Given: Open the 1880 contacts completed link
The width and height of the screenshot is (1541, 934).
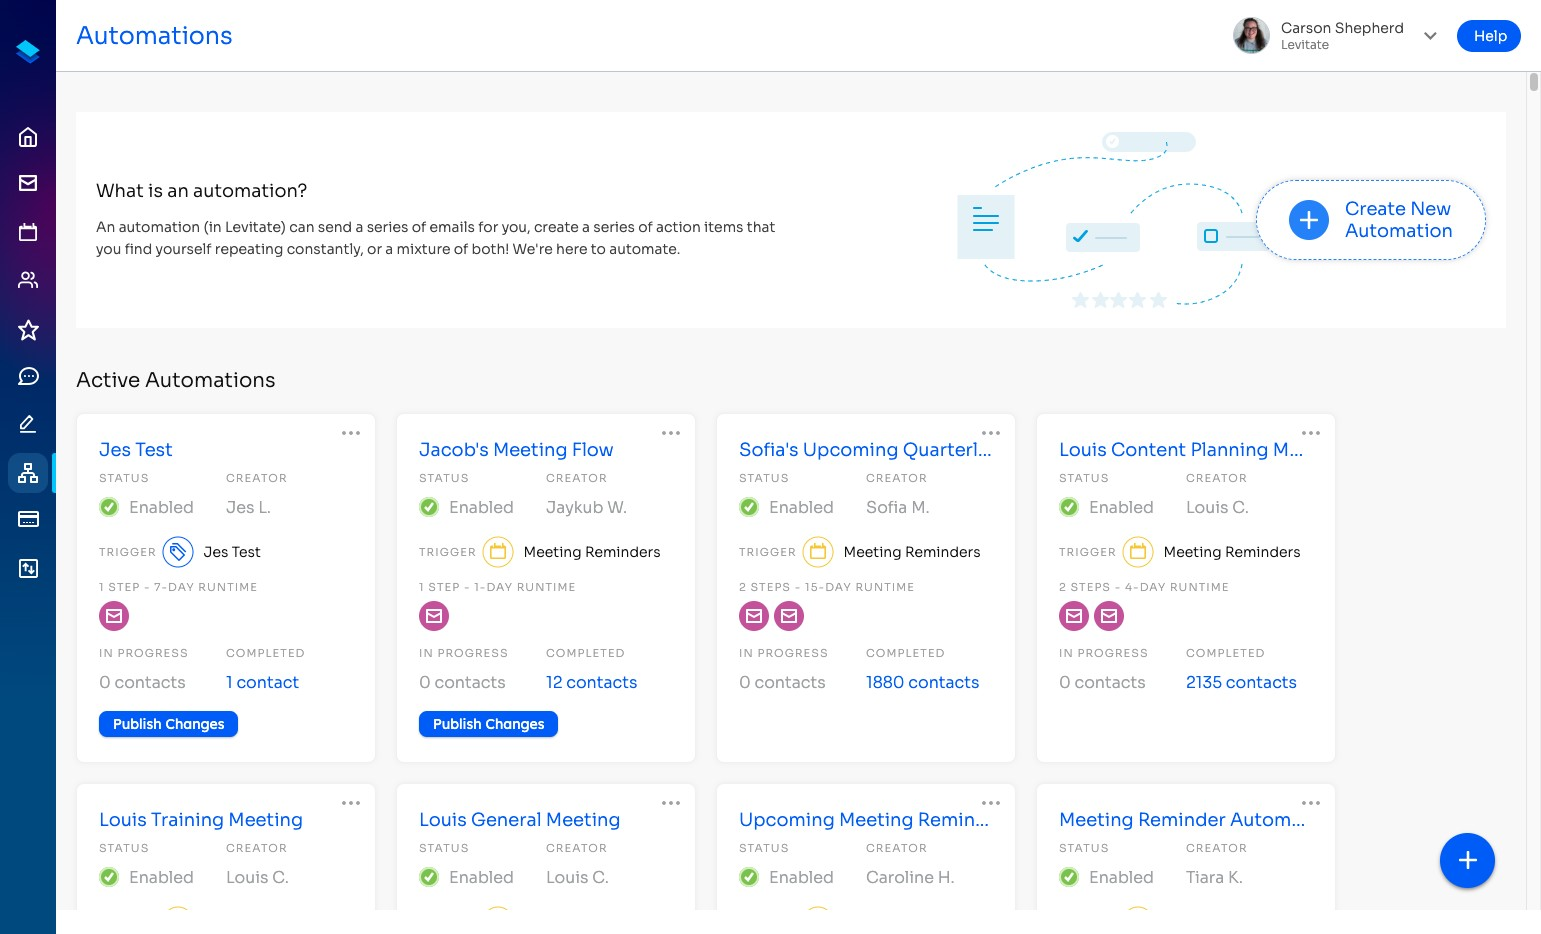Looking at the screenshot, I should pos(922,682).
